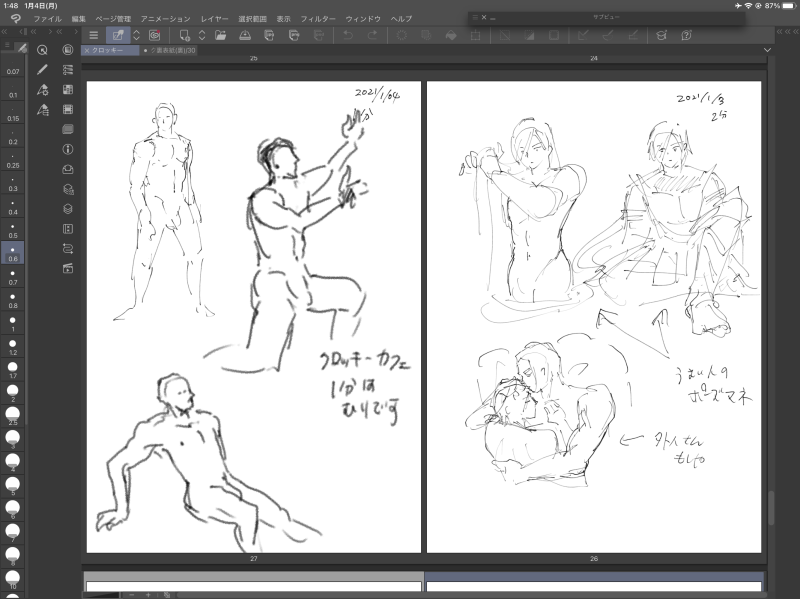The height and width of the screenshot is (599, 800).
Task: Create a new canvas document
Action: pos(184,35)
